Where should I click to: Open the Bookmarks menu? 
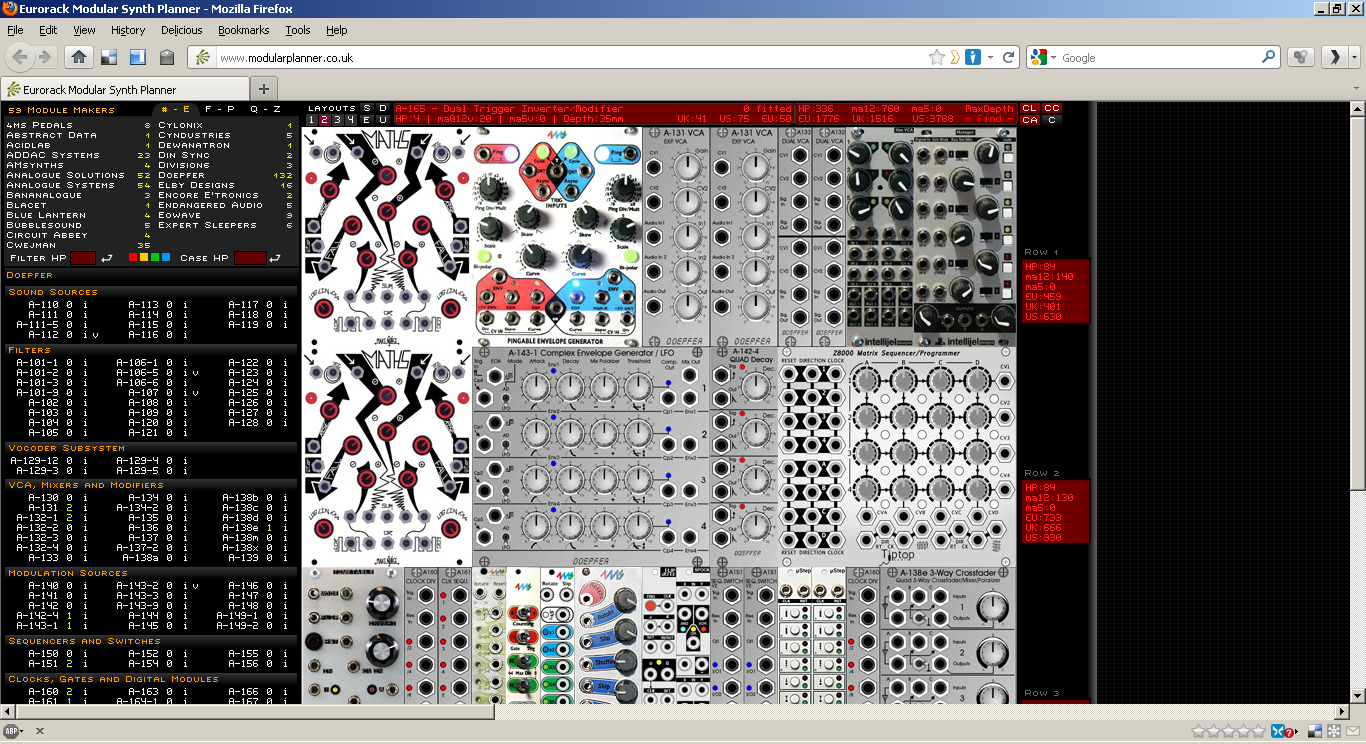point(243,30)
